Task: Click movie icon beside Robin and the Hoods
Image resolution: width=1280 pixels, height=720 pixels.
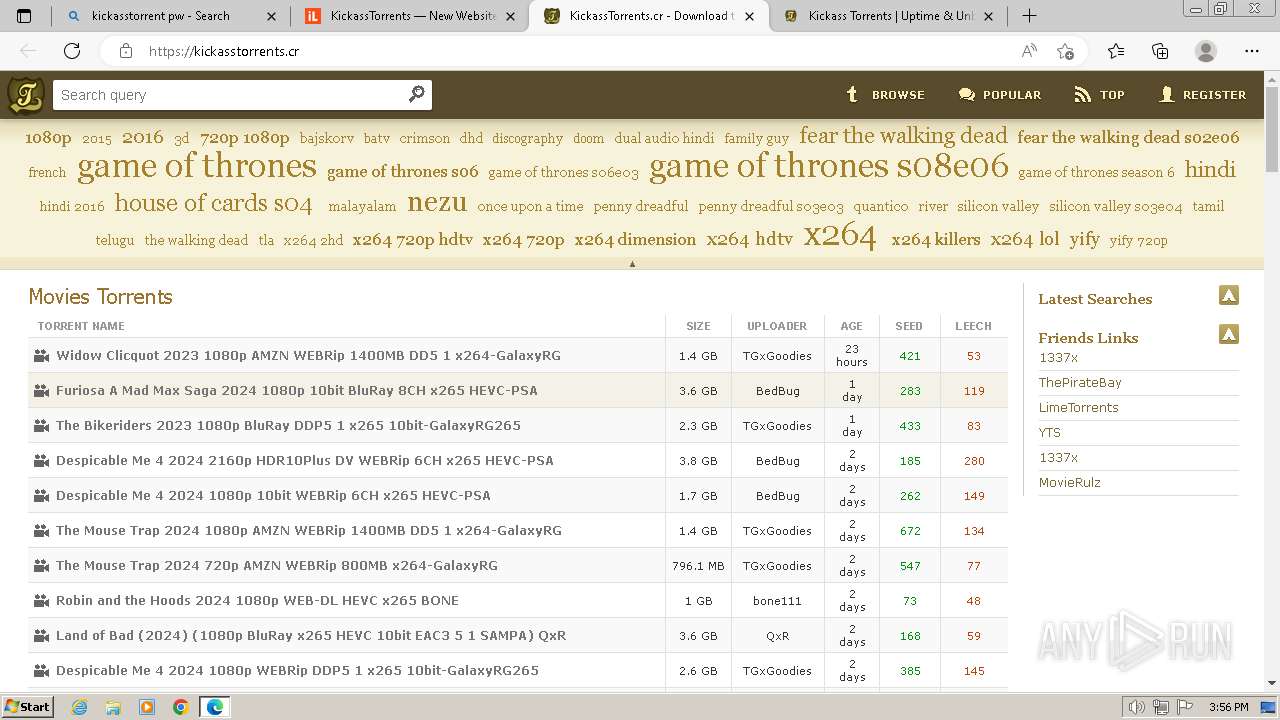Action: 41,600
